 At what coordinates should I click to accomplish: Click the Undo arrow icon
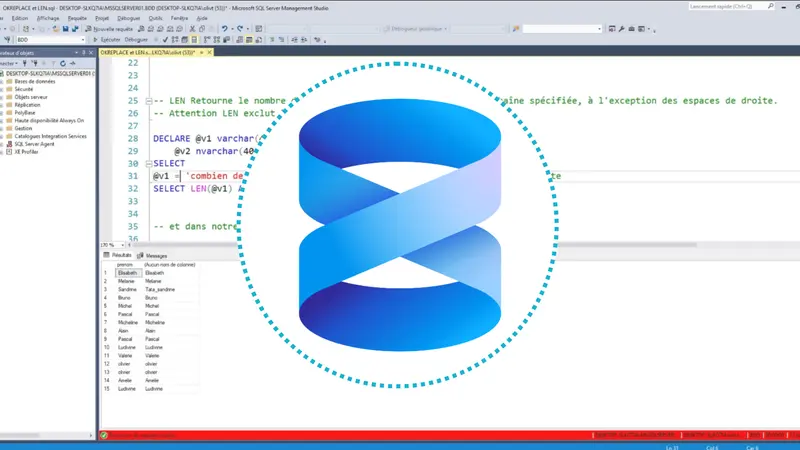[x=224, y=29]
